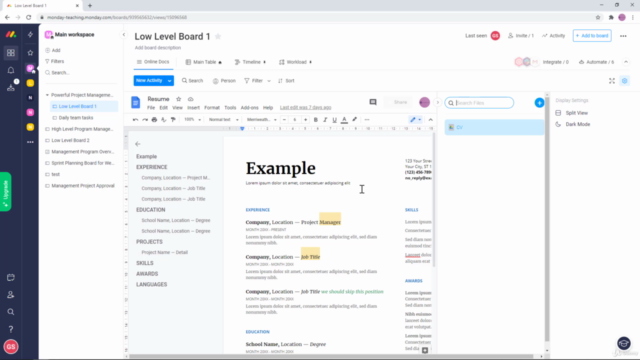Open the Add-ons menu

pos(249,108)
